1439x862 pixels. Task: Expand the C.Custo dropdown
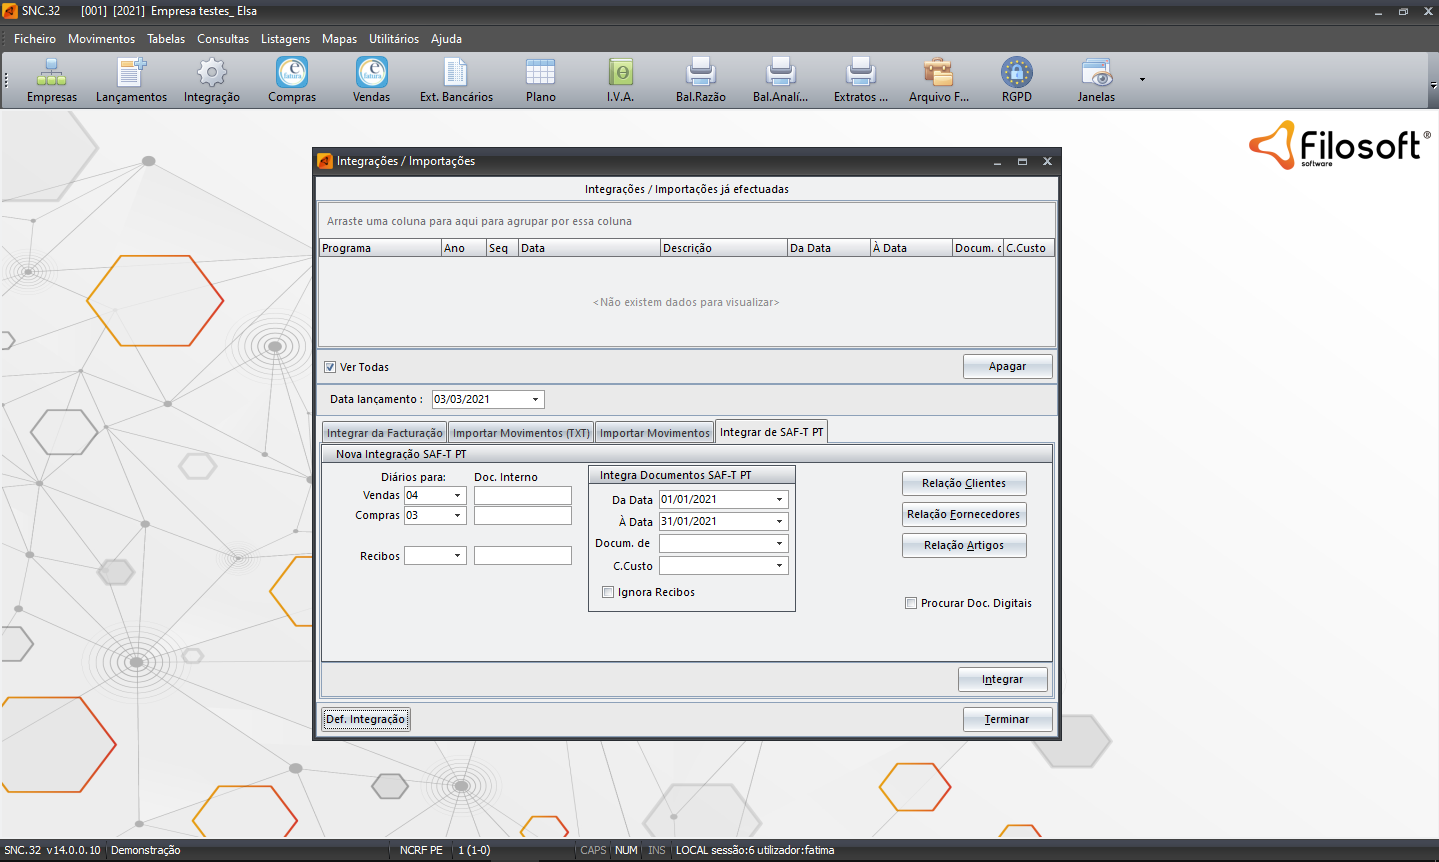[779, 566]
